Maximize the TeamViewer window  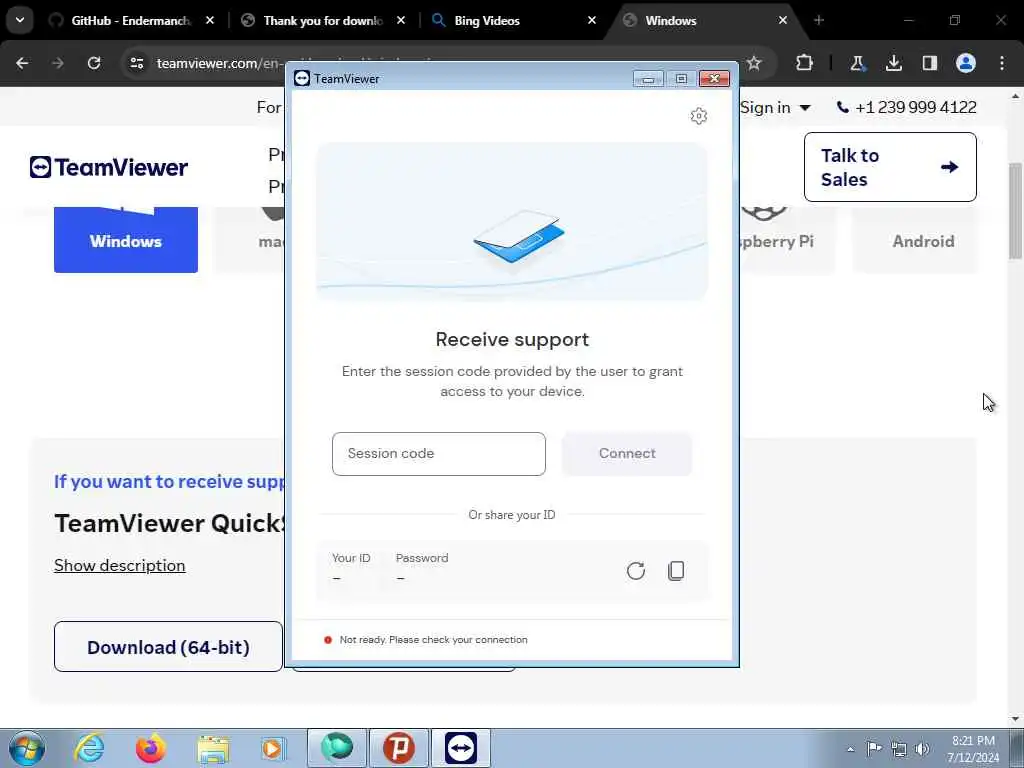(681, 79)
